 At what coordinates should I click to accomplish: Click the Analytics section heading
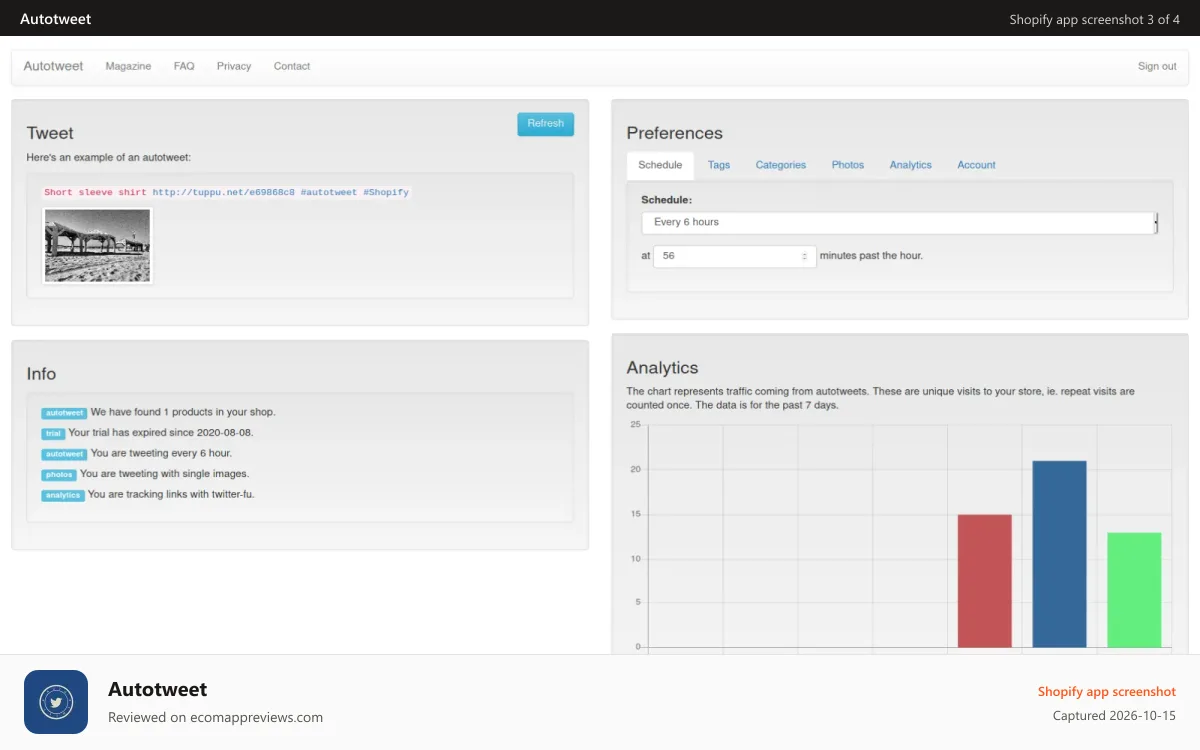coord(662,367)
